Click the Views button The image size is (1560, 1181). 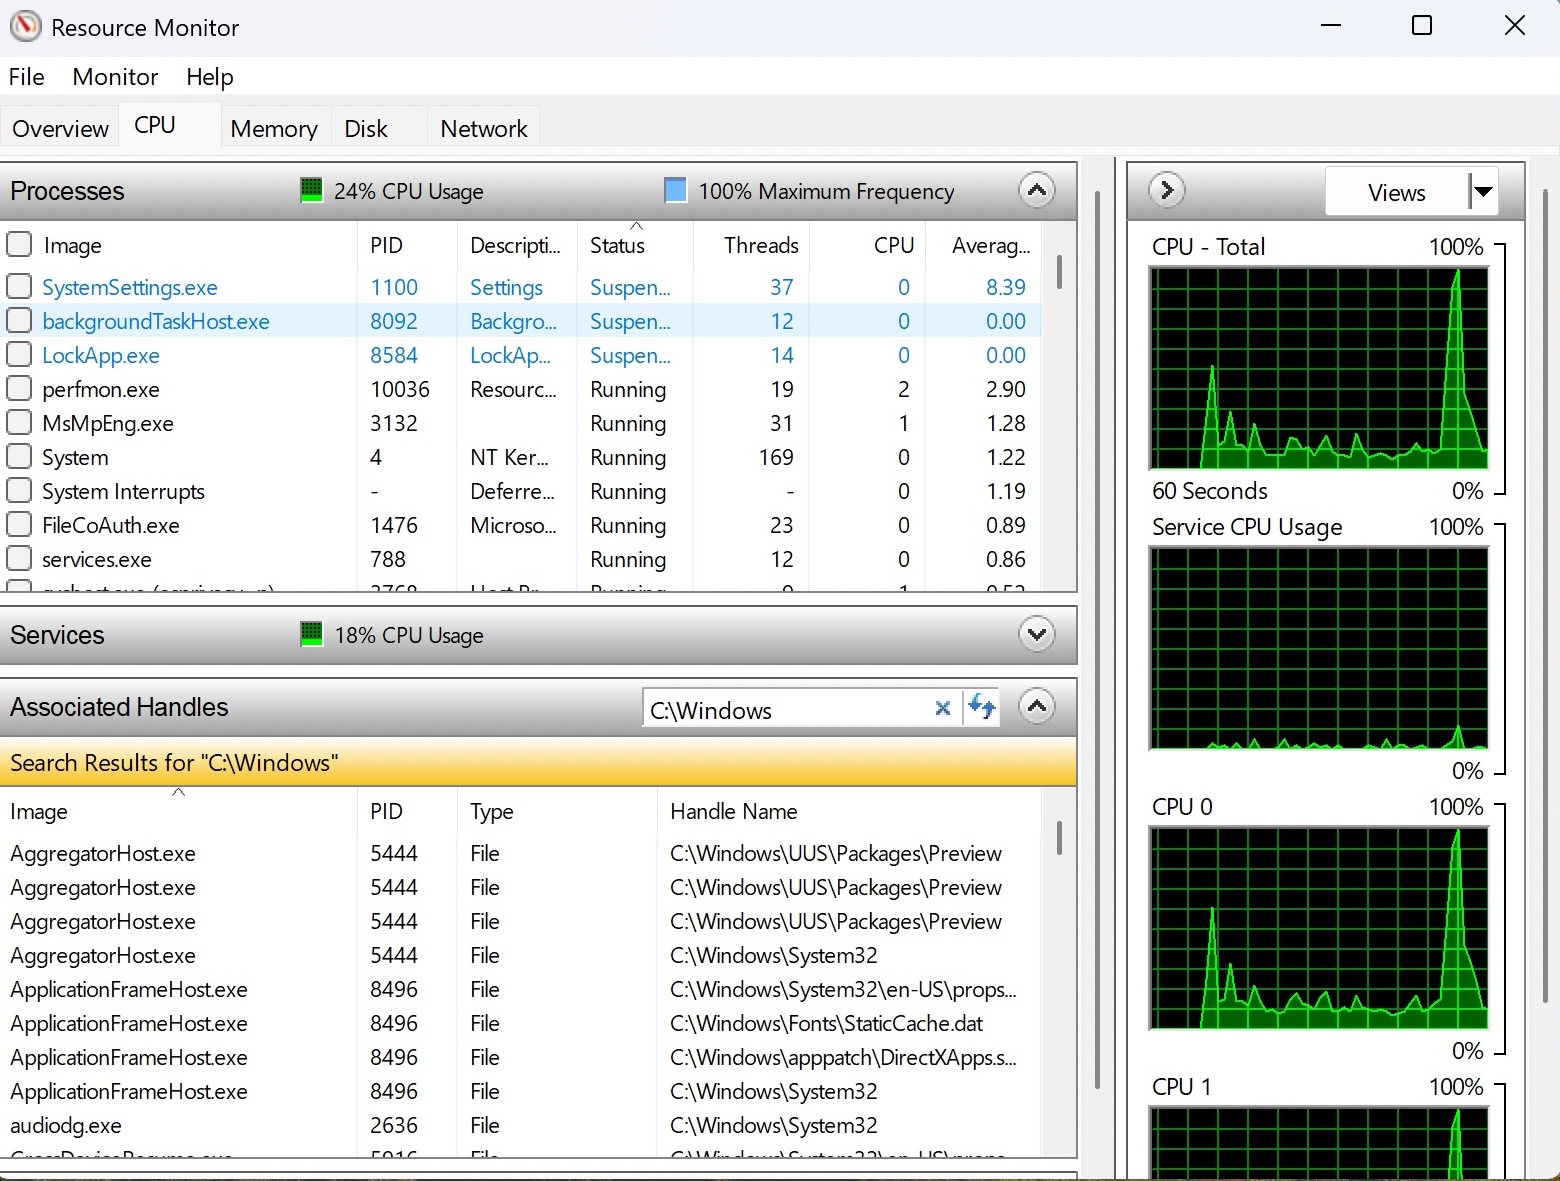click(x=1395, y=191)
